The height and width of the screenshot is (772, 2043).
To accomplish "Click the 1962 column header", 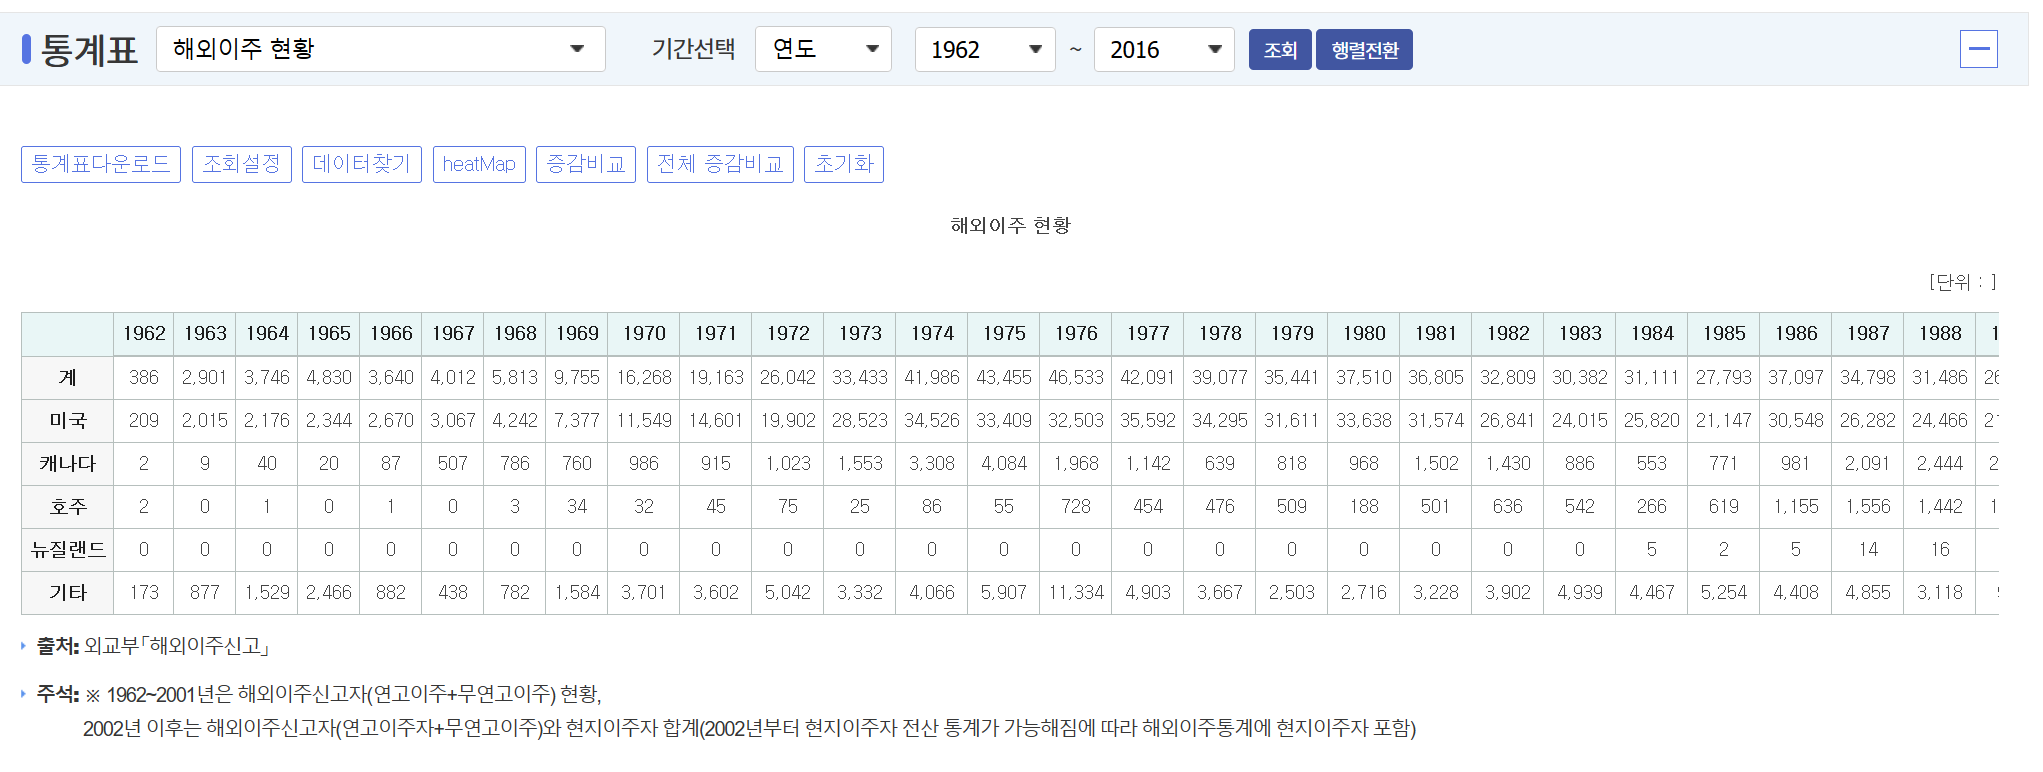I will coord(144,334).
